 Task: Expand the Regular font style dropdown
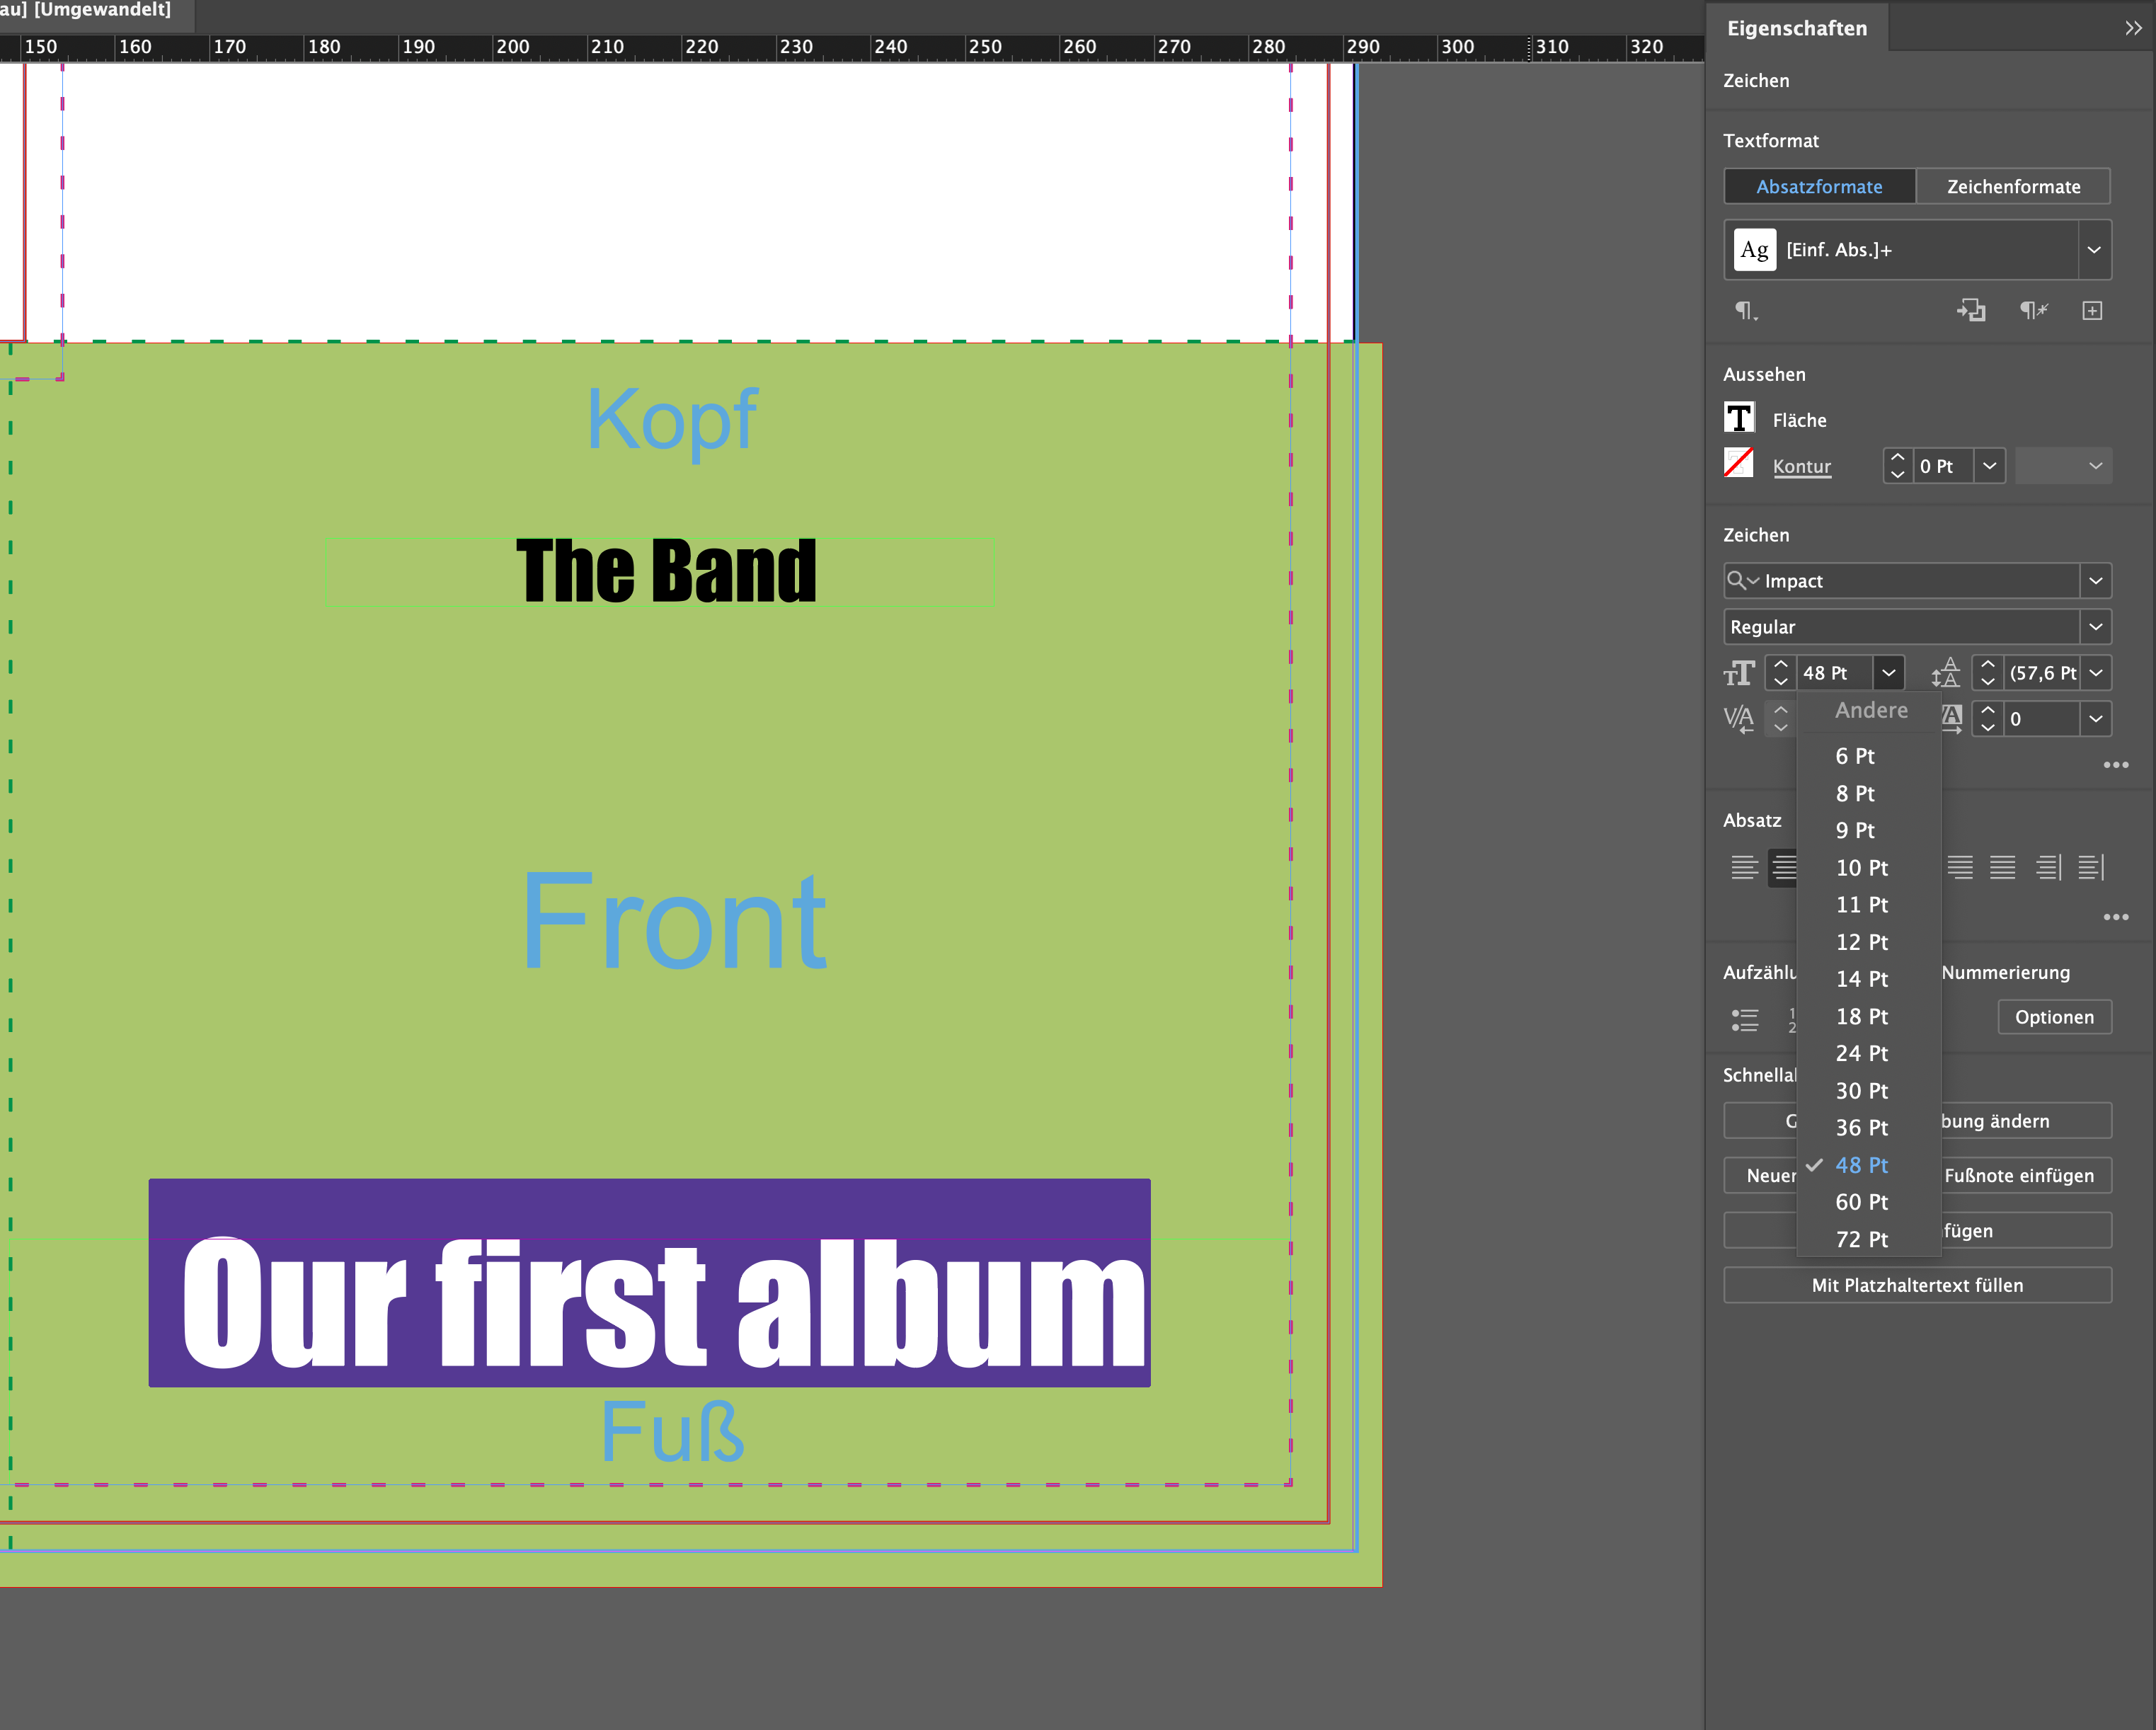[2095, 627]
